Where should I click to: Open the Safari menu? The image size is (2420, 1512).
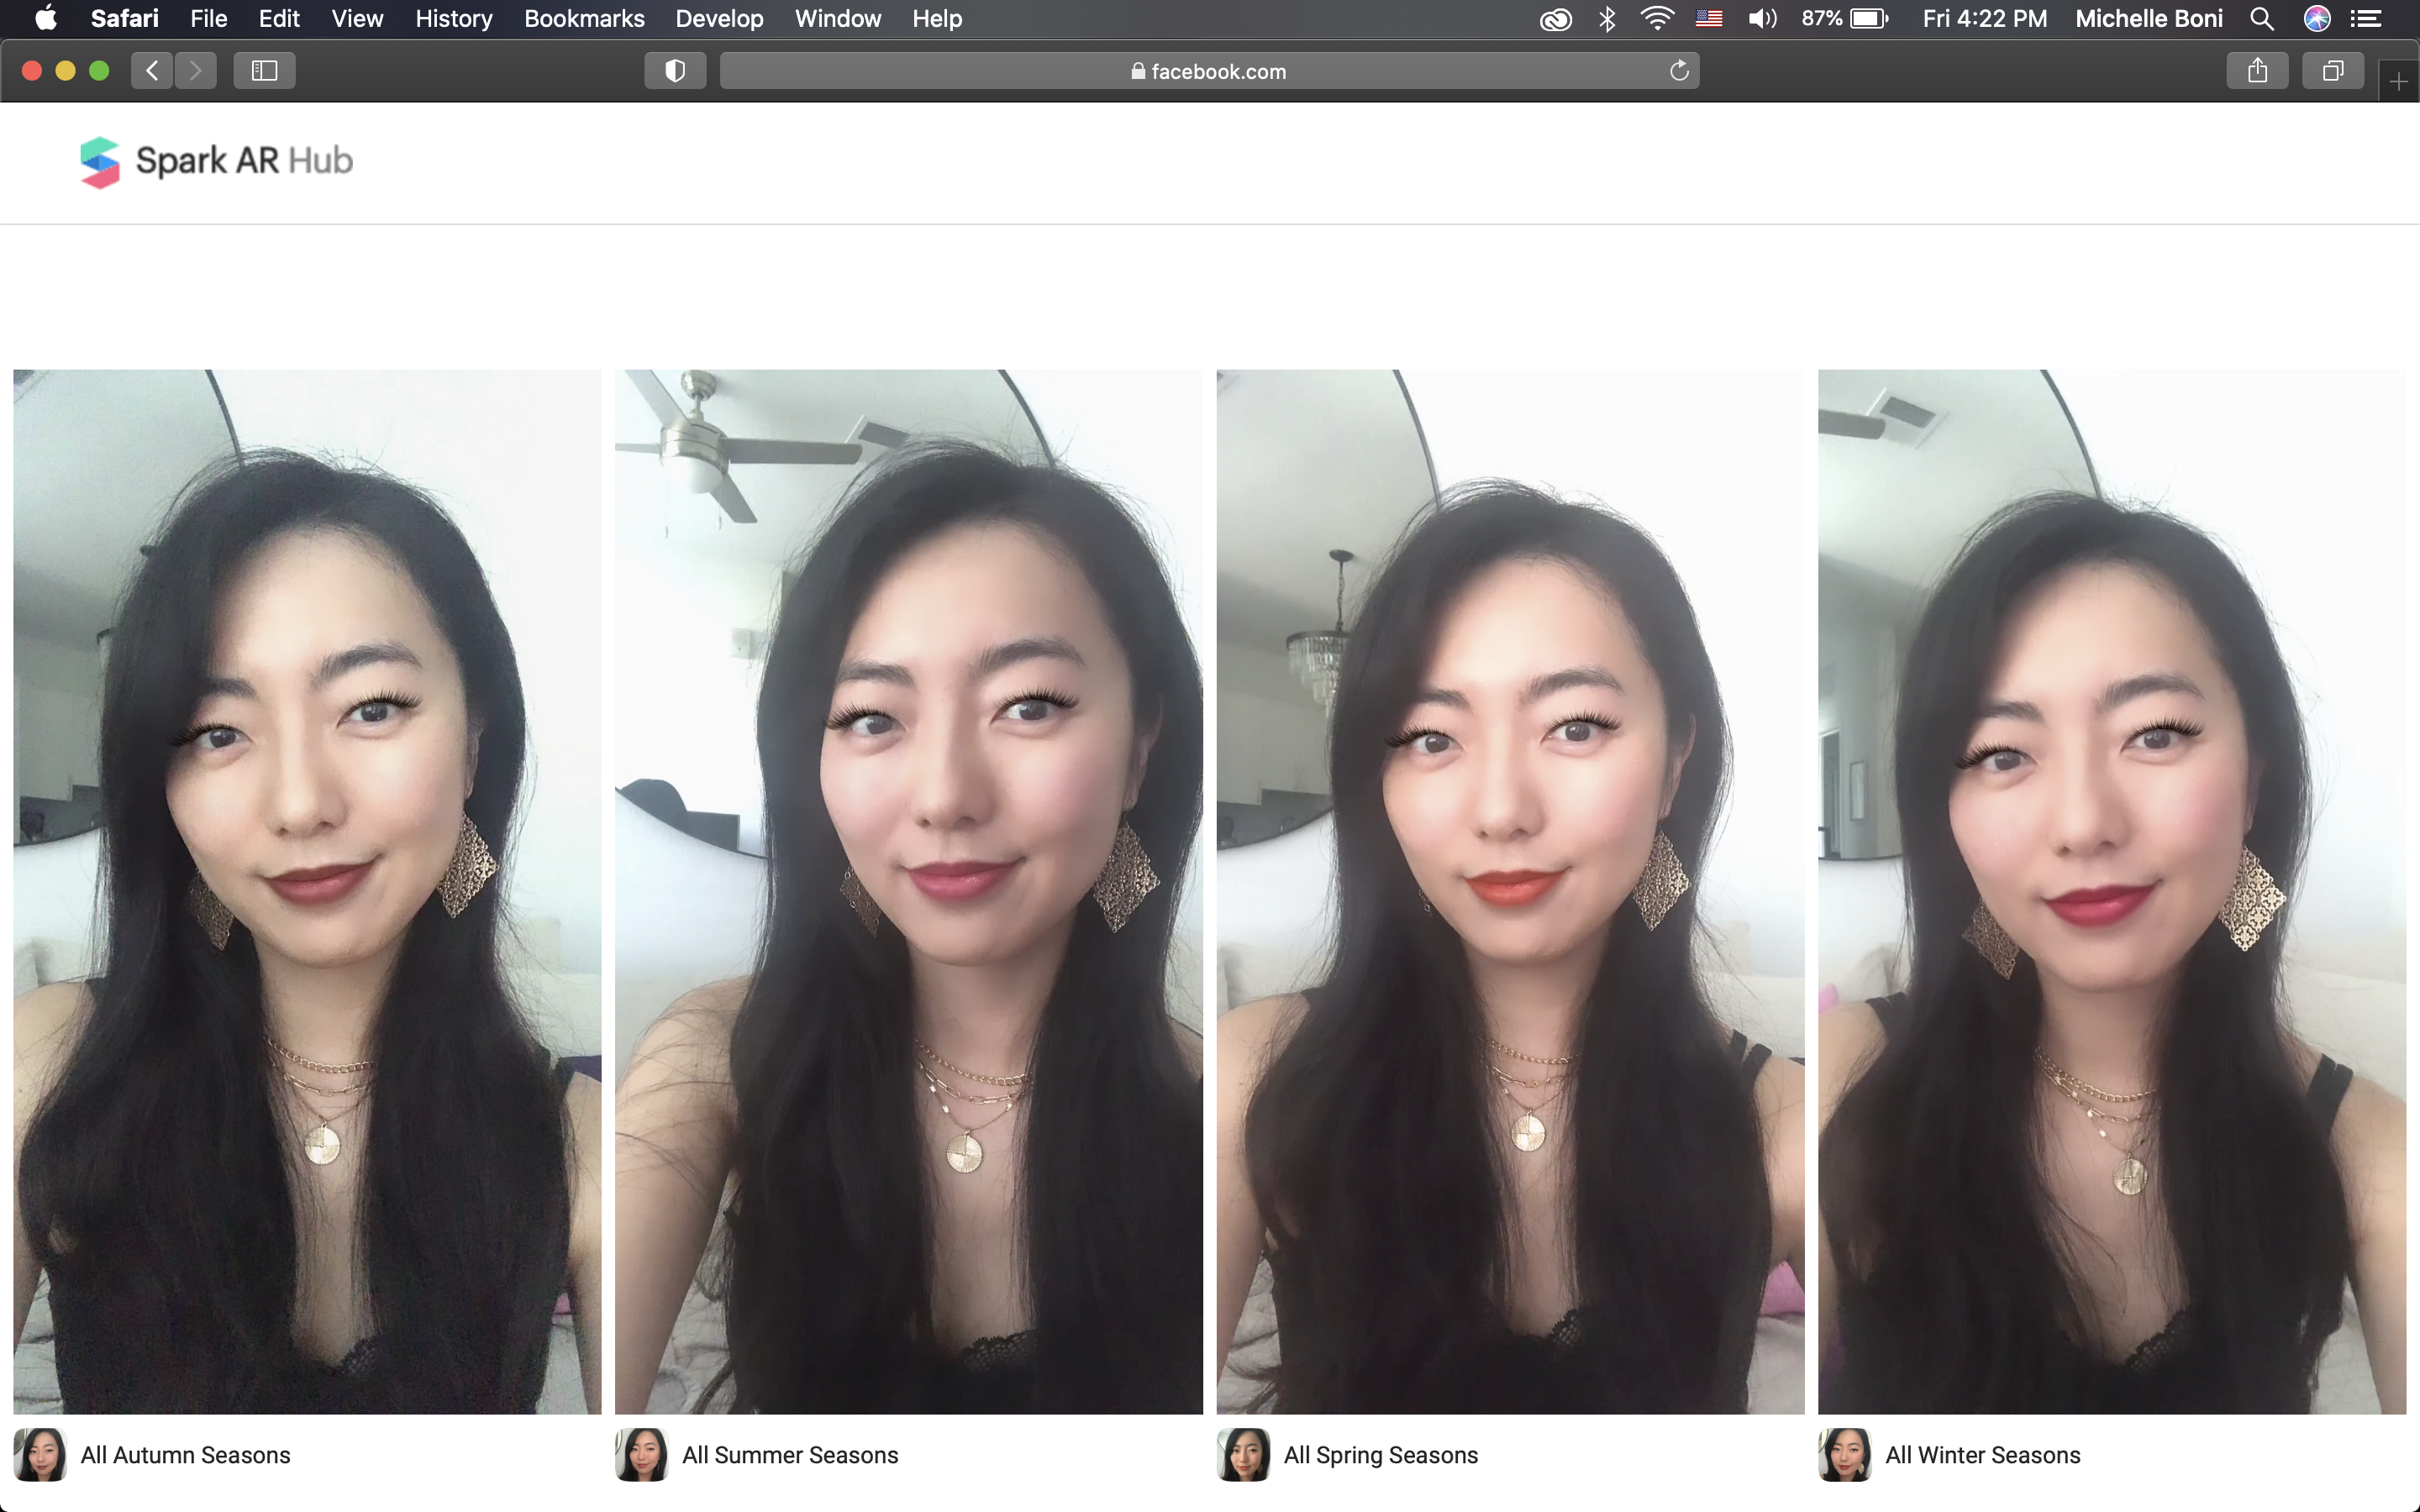124,18
